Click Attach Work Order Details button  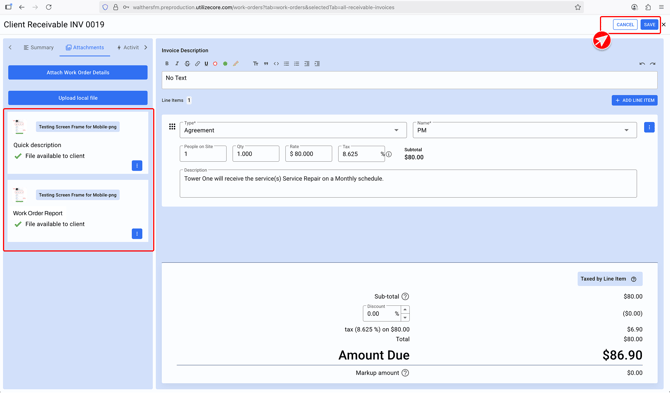coord(78,72)
